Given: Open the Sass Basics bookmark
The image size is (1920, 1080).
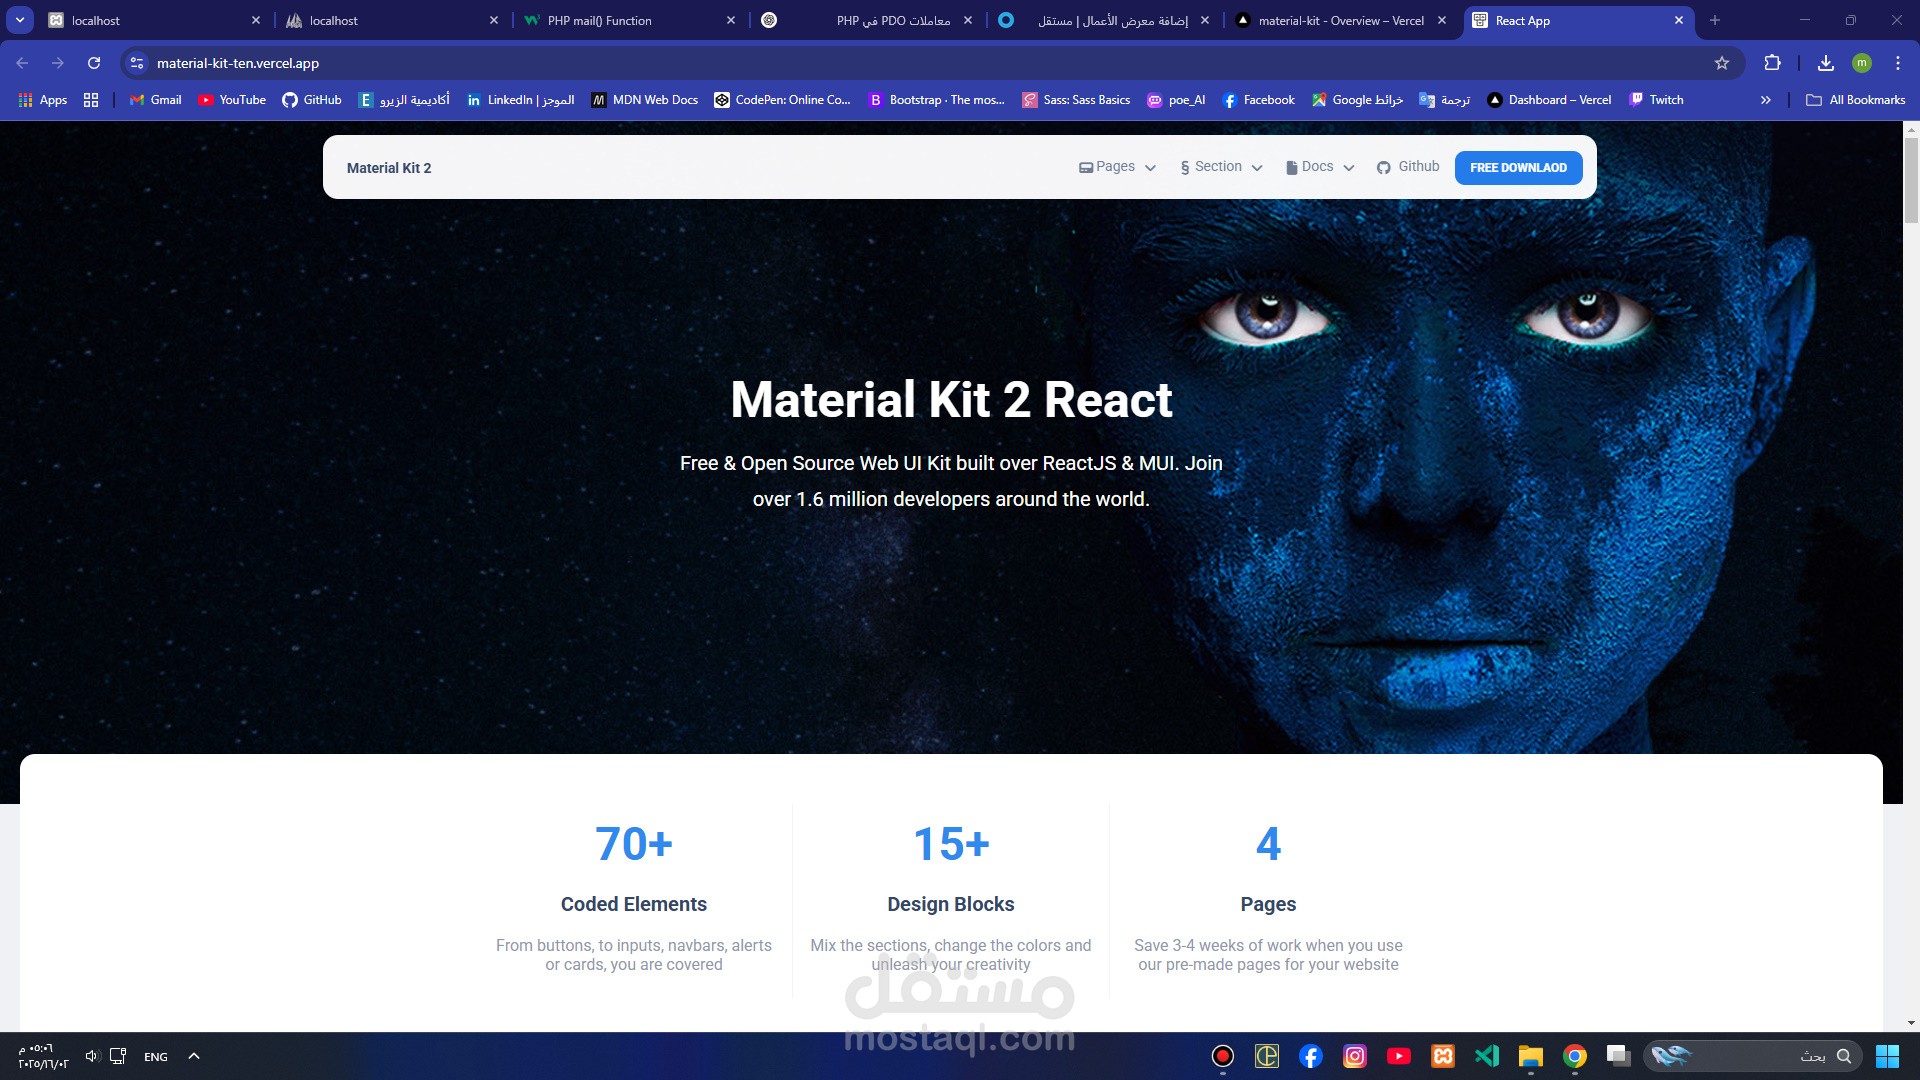Looking at the screenshot, I should pos(1076,100).
